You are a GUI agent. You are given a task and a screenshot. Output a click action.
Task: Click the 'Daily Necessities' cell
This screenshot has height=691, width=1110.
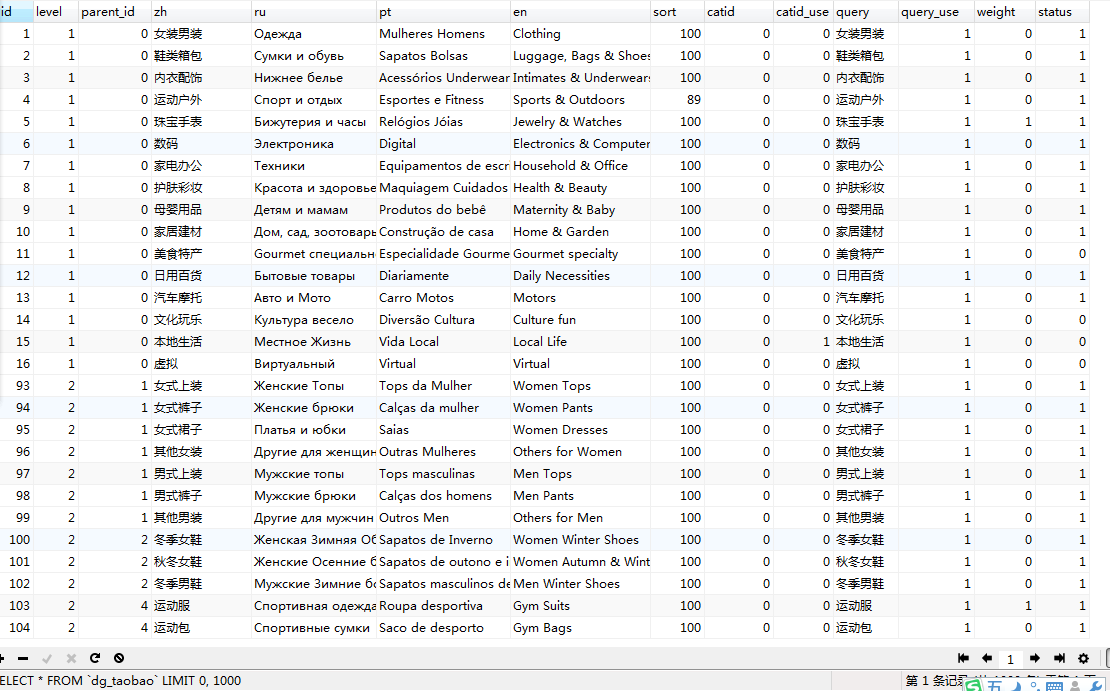580,275
